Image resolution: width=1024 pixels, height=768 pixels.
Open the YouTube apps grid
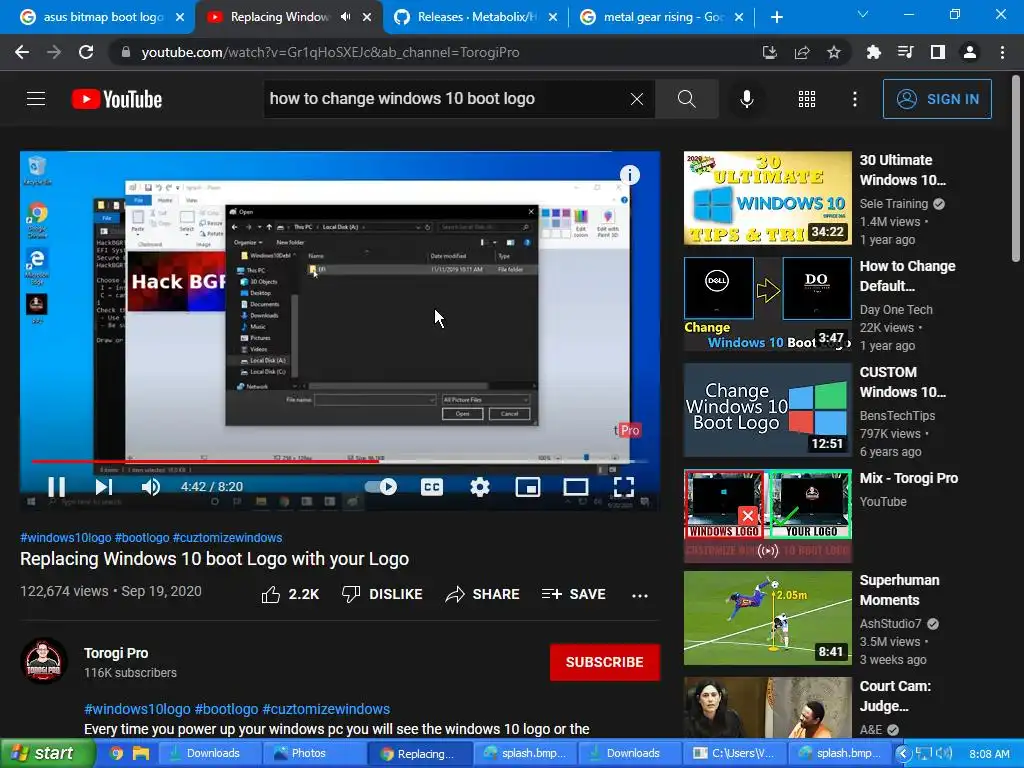click(807, 99)
